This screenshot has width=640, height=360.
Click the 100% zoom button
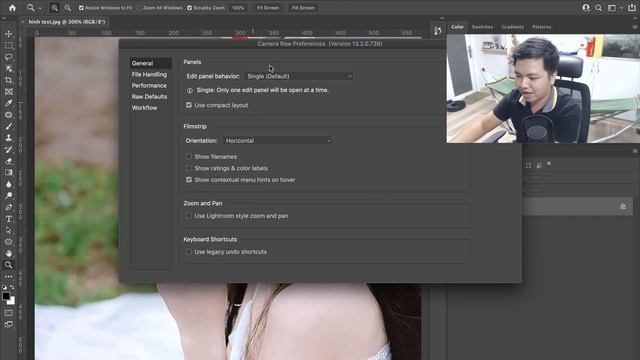click(238, 8)
